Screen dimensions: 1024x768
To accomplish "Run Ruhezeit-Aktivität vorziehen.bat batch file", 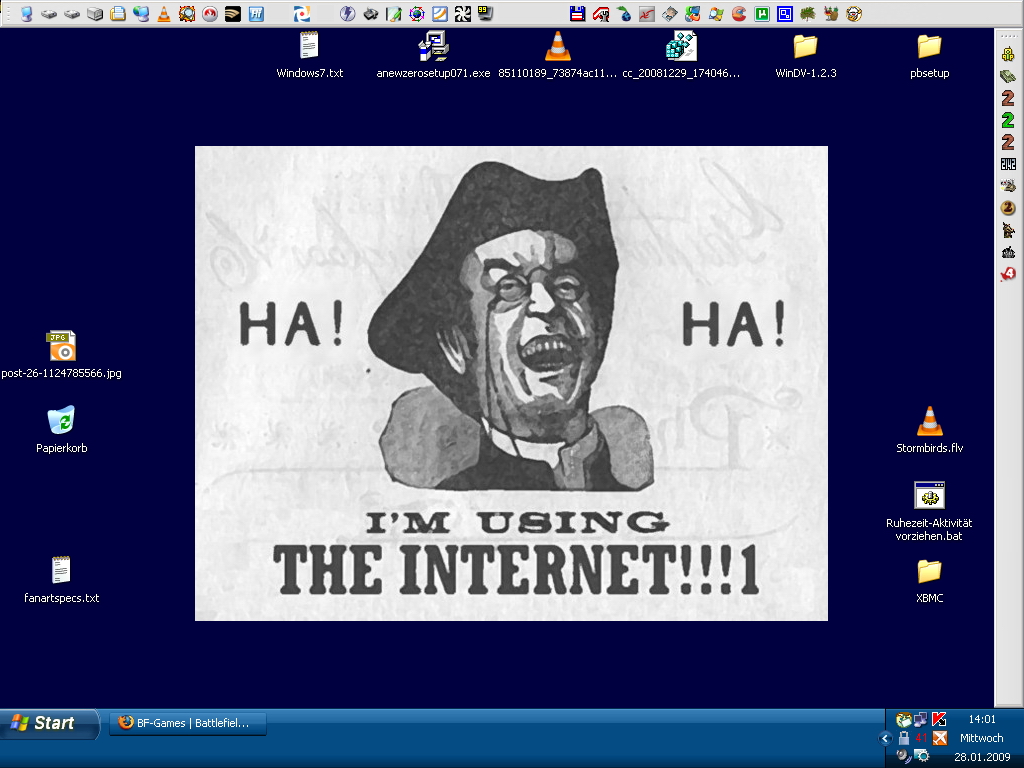I will point(929,511).
